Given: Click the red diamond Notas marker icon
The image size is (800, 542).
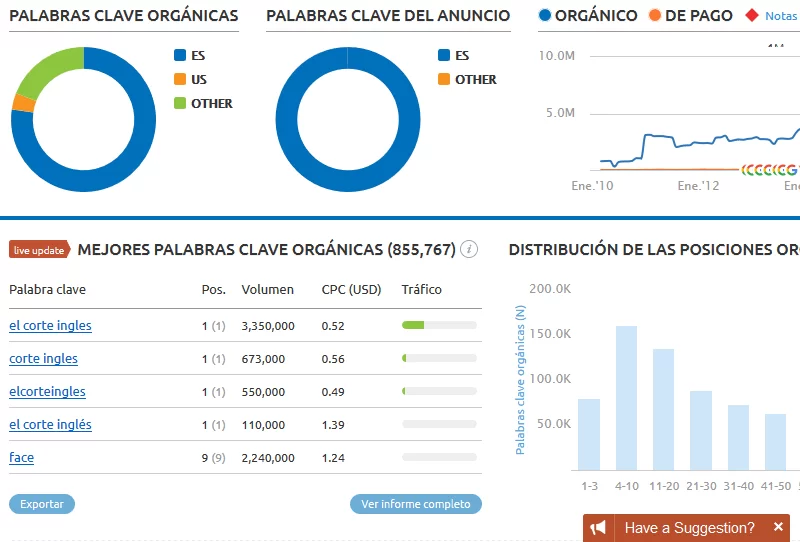Looking at the screenshot, I should tap(752, 16).
